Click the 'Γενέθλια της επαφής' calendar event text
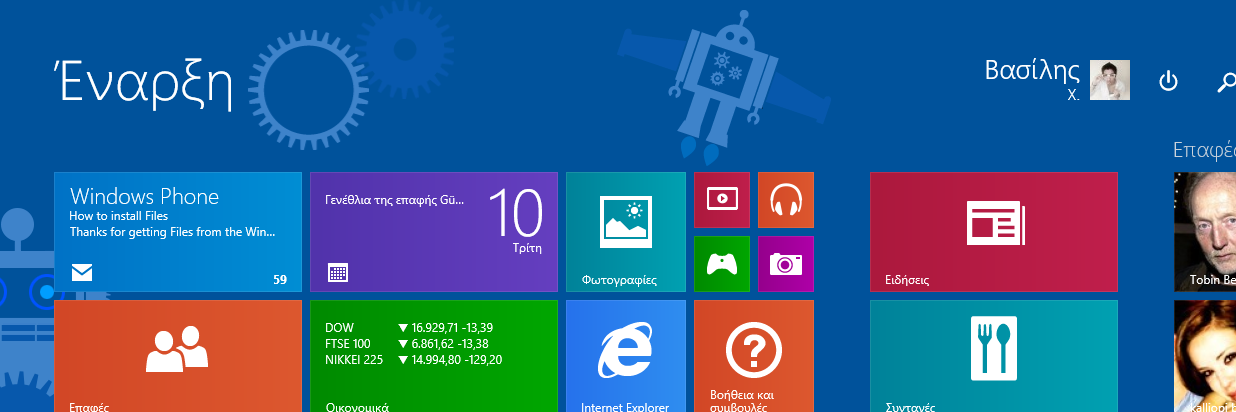The width and height of the screenshot is (1236, 412). [x=395, y=200]
